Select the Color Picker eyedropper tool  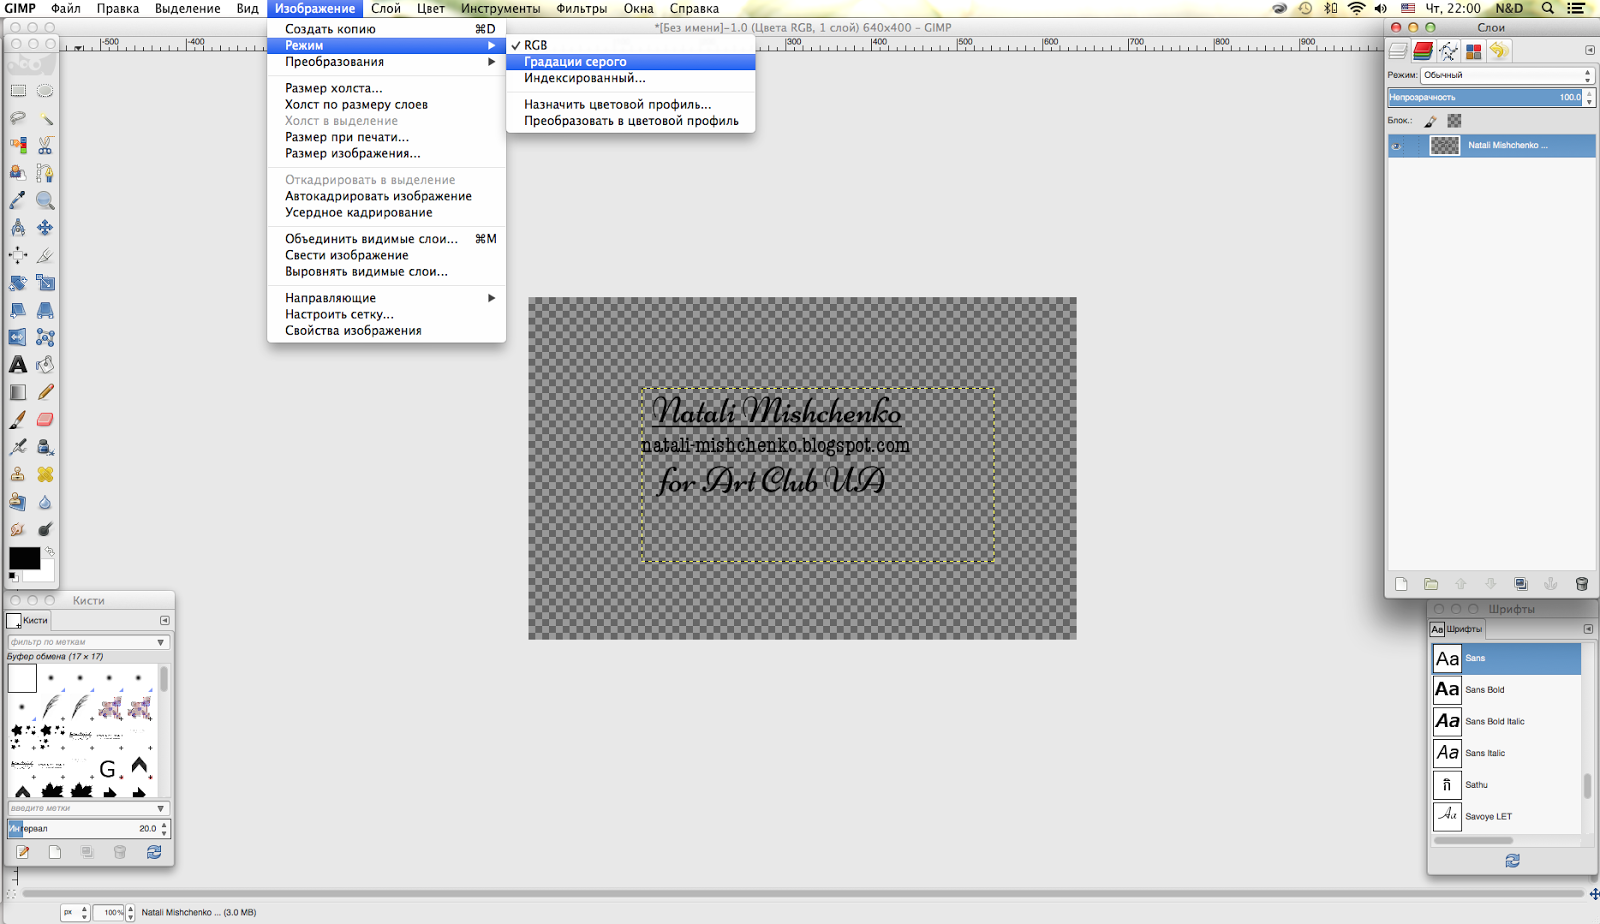pos(18,200)
